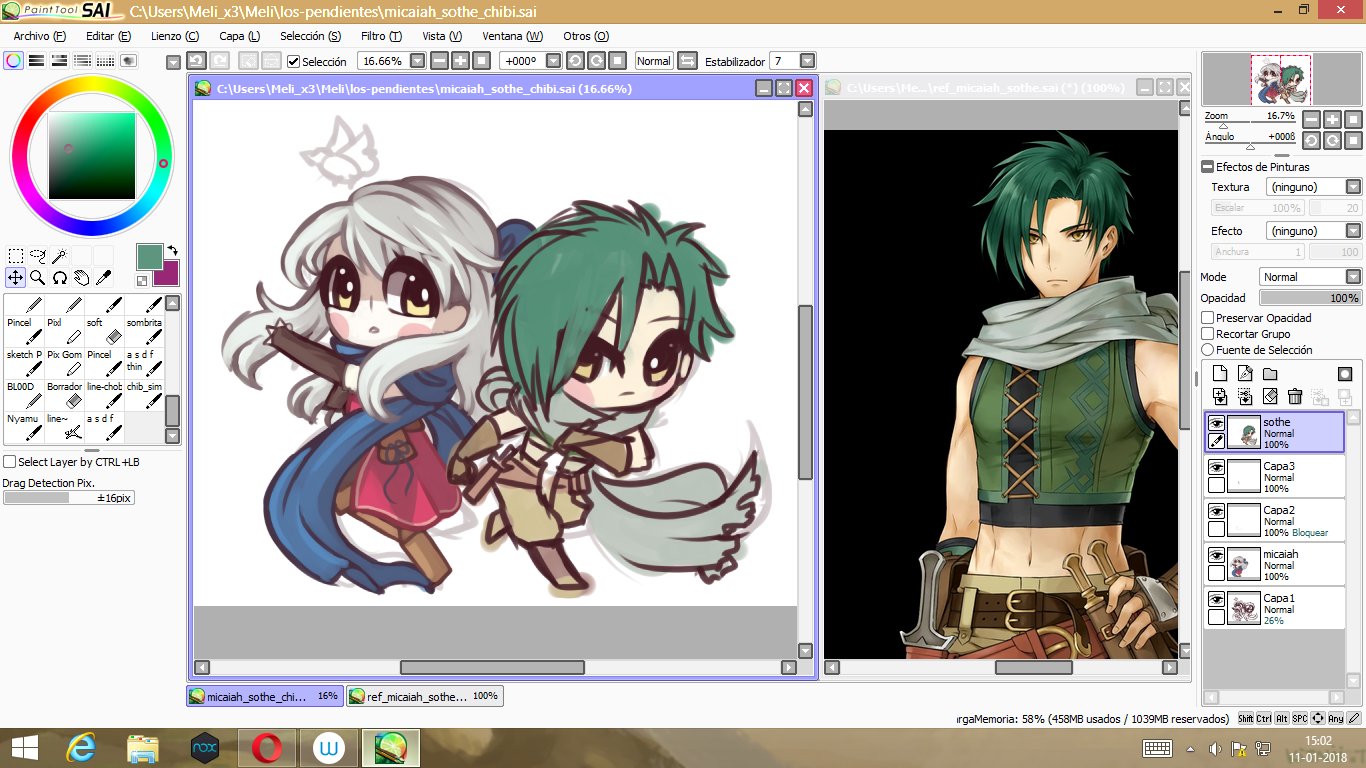
Task: Open the rotation angle dropdown
Action: pos(553,61)
